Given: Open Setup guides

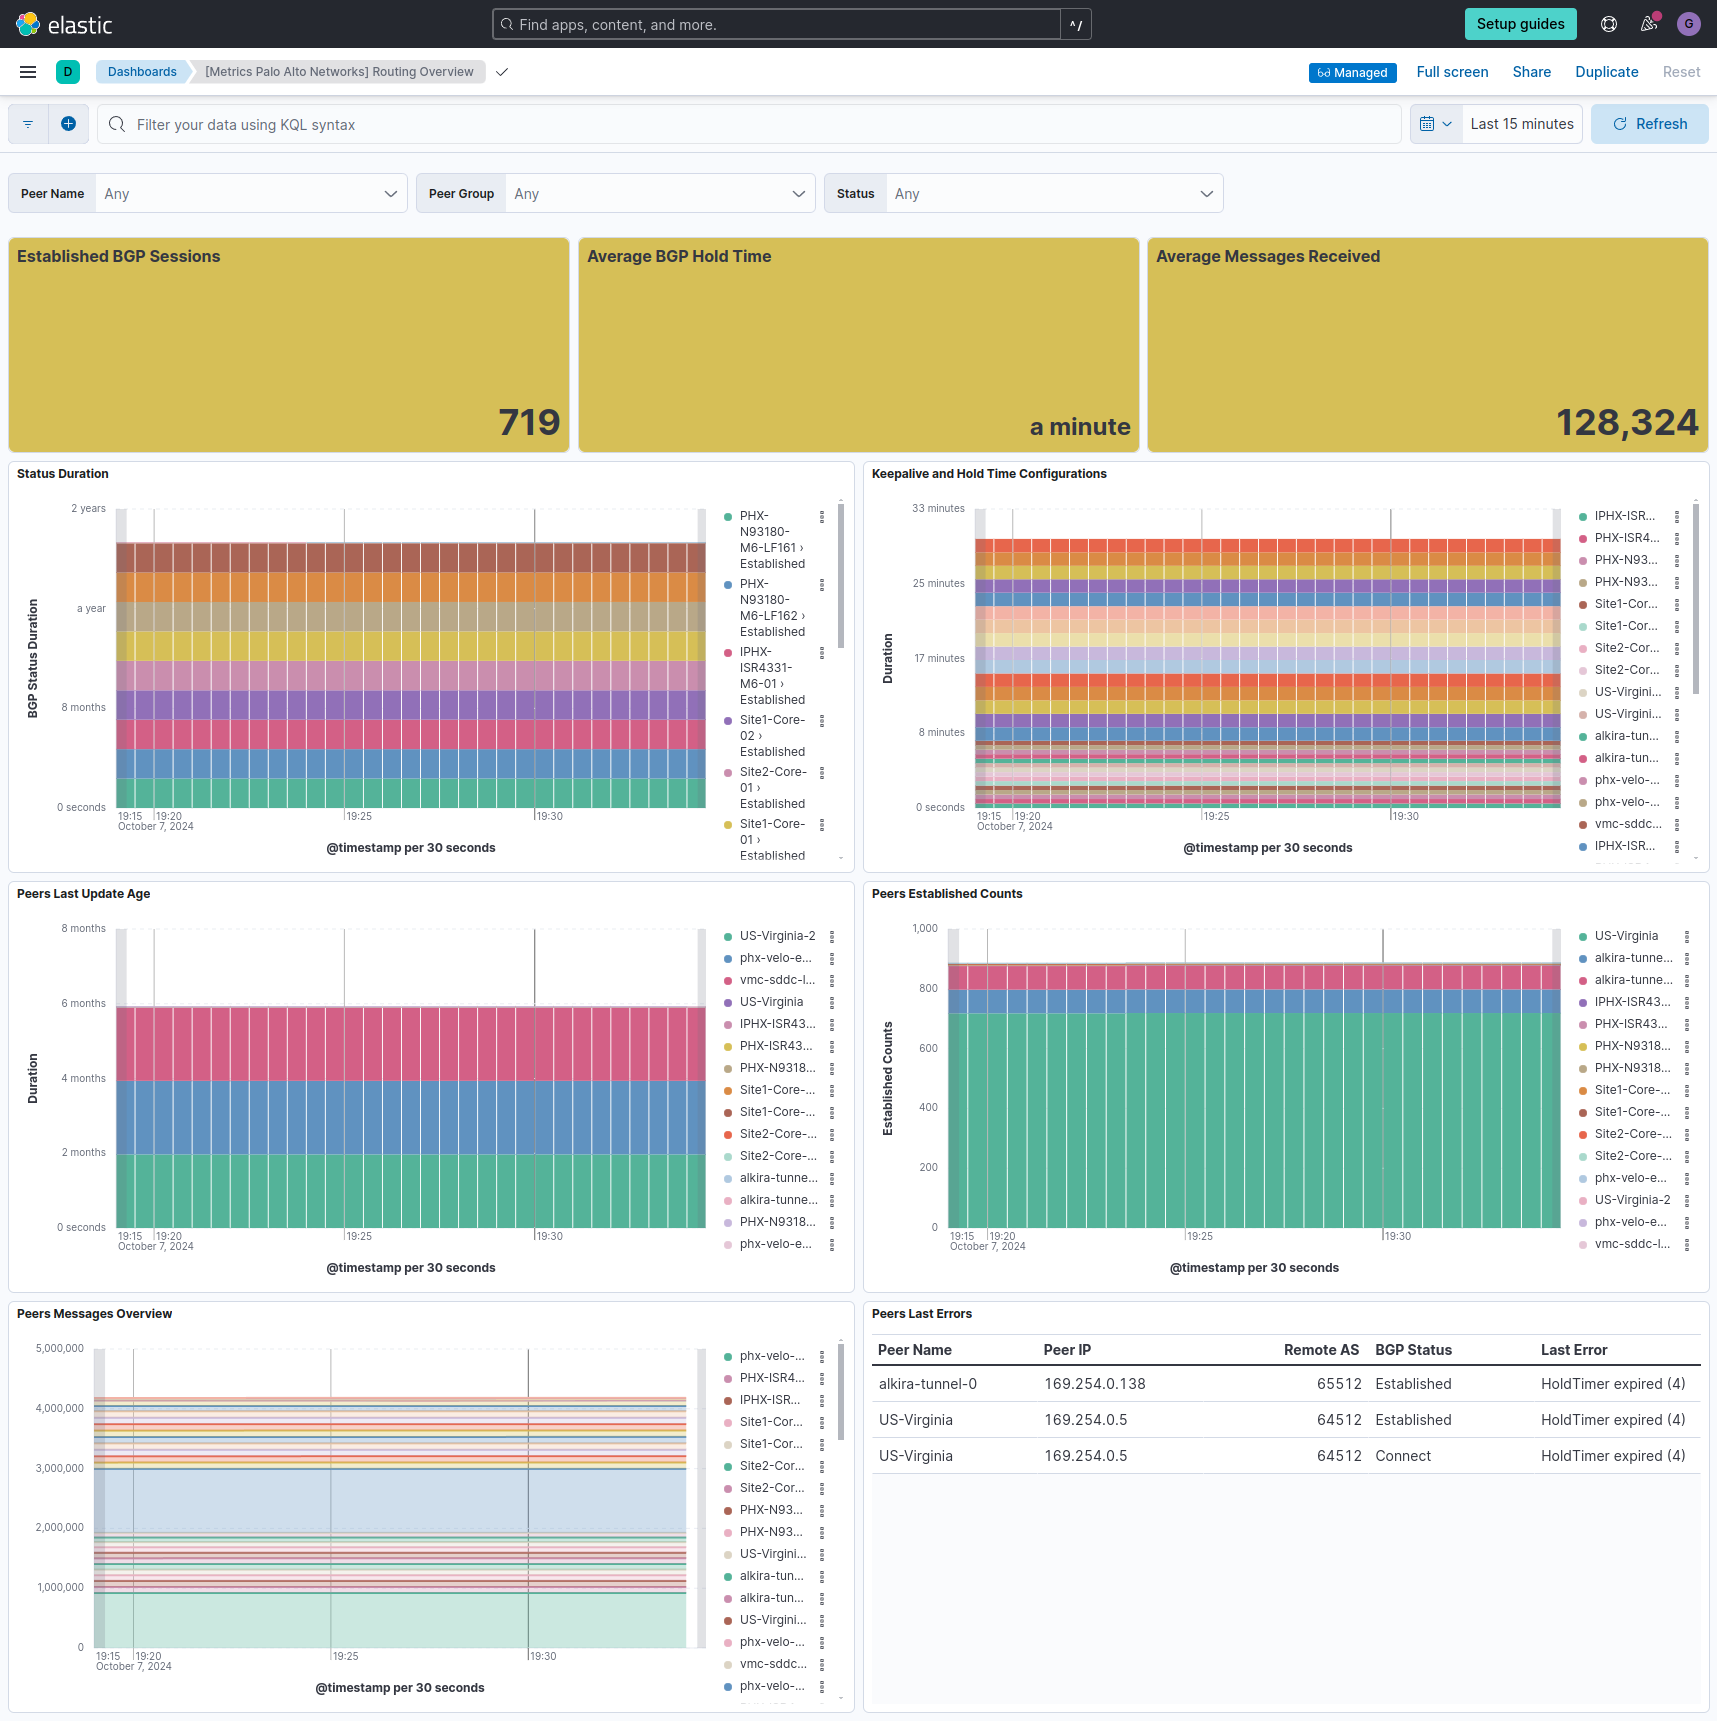Looking at the screenshot, I should (x=1521, y=24).
